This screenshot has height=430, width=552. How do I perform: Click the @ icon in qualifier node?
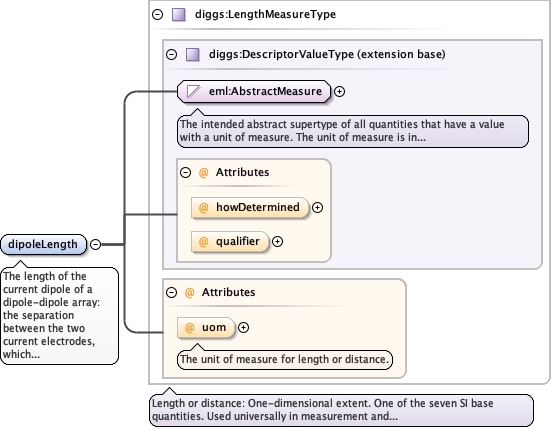pyautogui.click(x=203, y=242)
